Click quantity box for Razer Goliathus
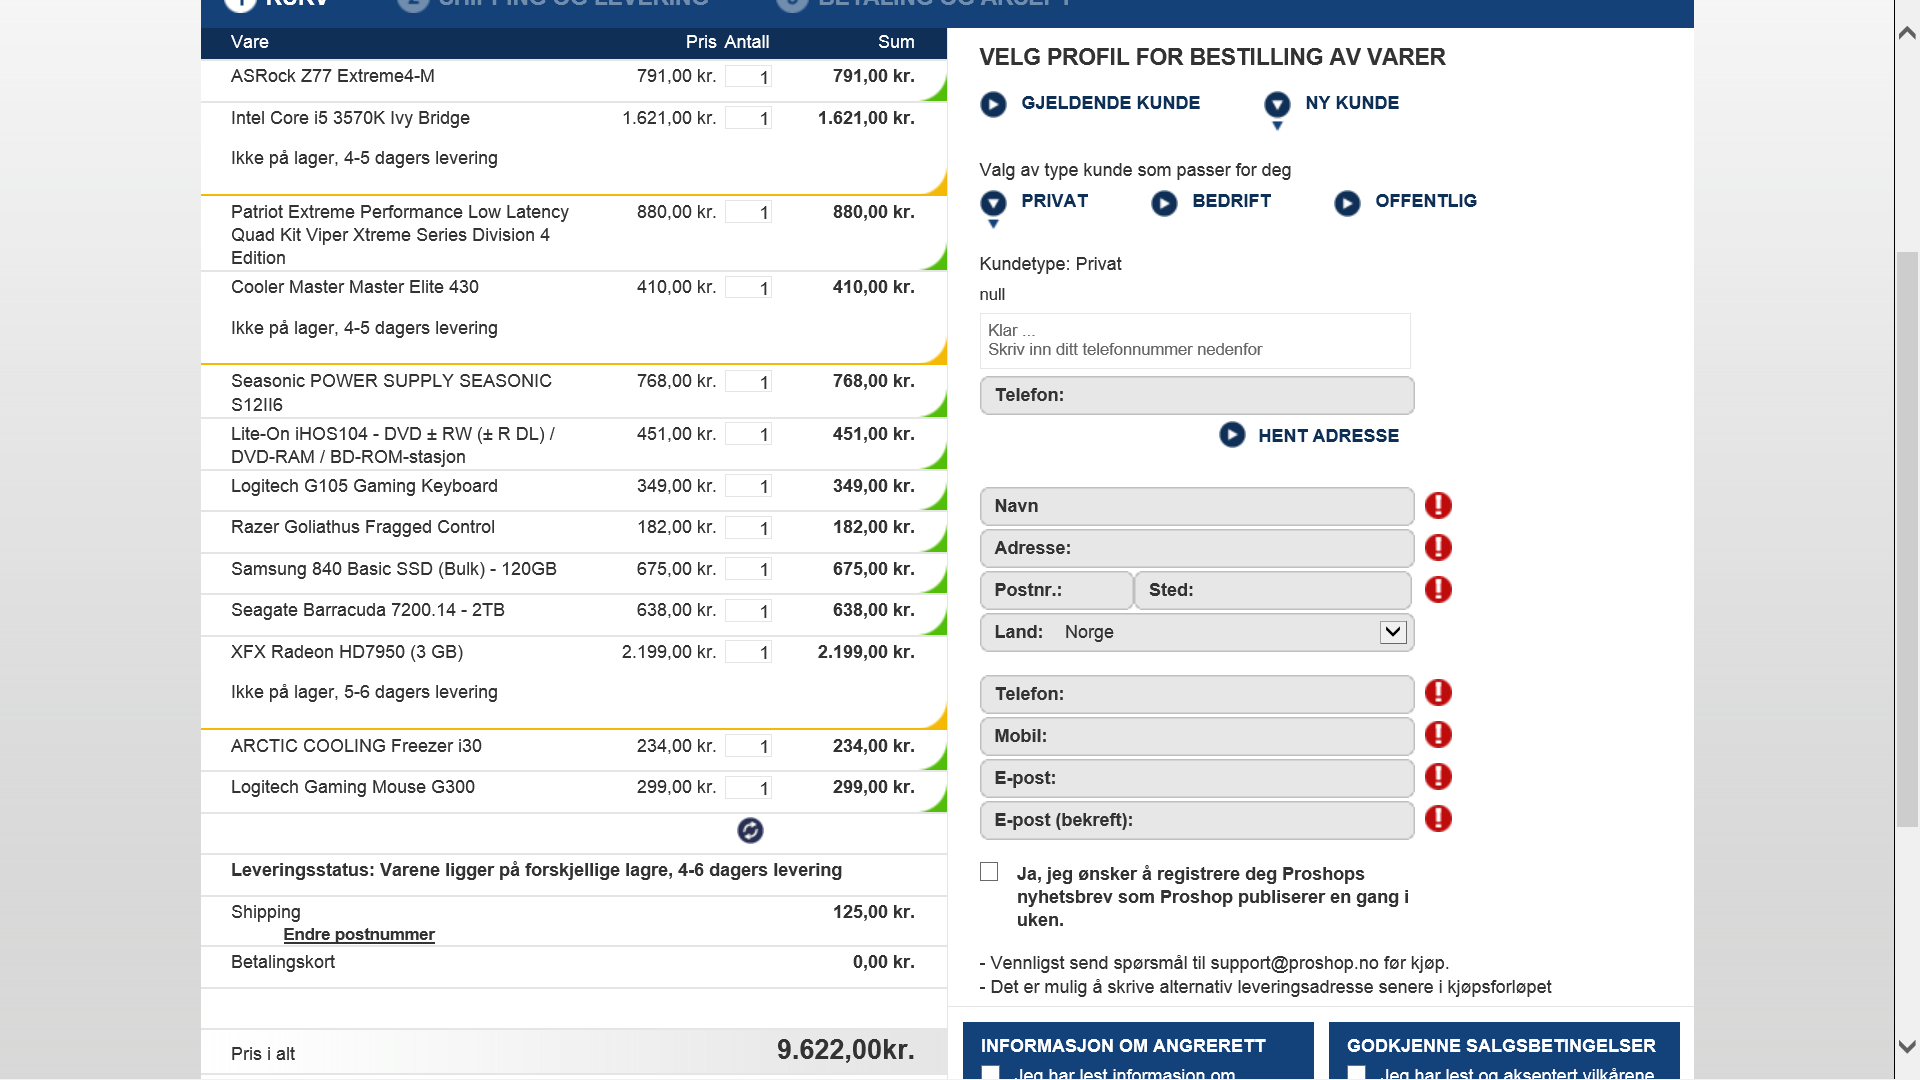 [748, 528]
